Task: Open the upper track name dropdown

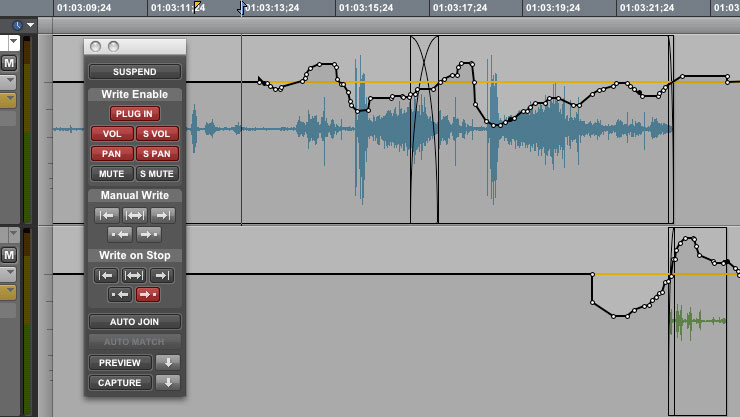Action: point(13,42)
